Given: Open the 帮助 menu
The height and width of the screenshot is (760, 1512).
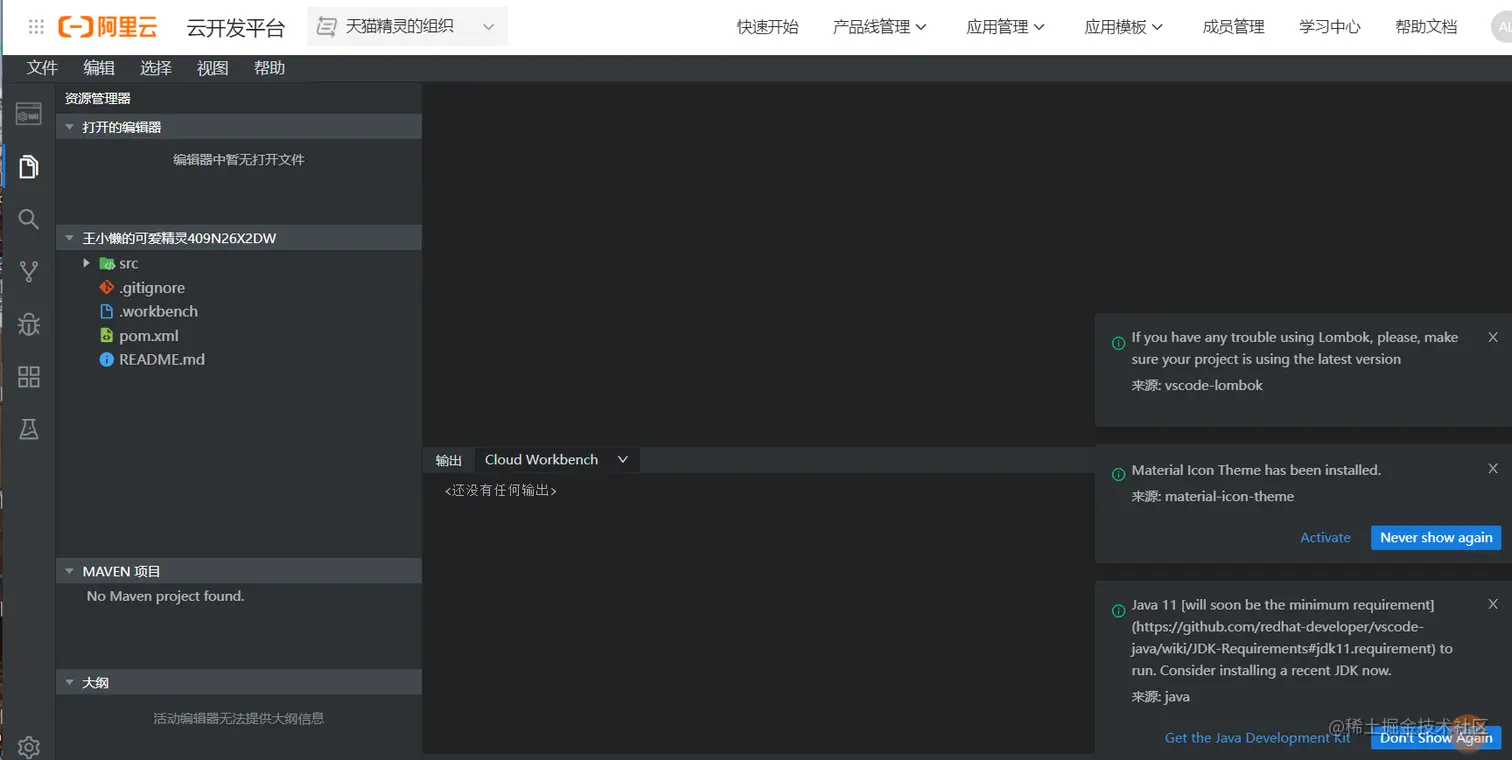Looking at the screenshot, I should (269, 68).
